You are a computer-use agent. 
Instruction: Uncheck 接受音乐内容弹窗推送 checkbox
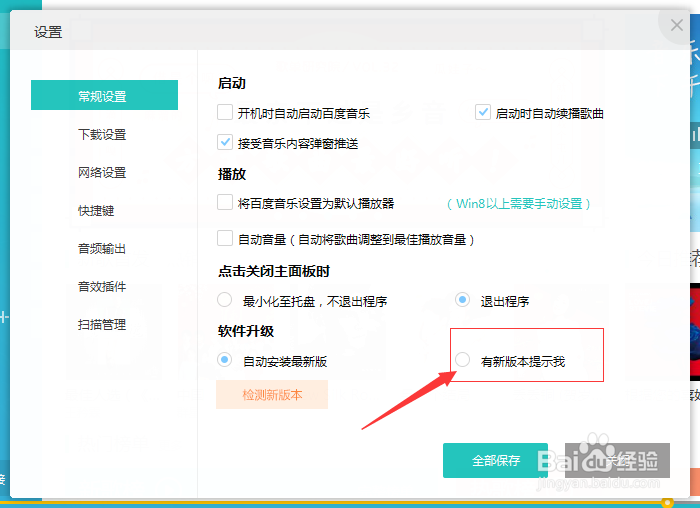point(225,142)
